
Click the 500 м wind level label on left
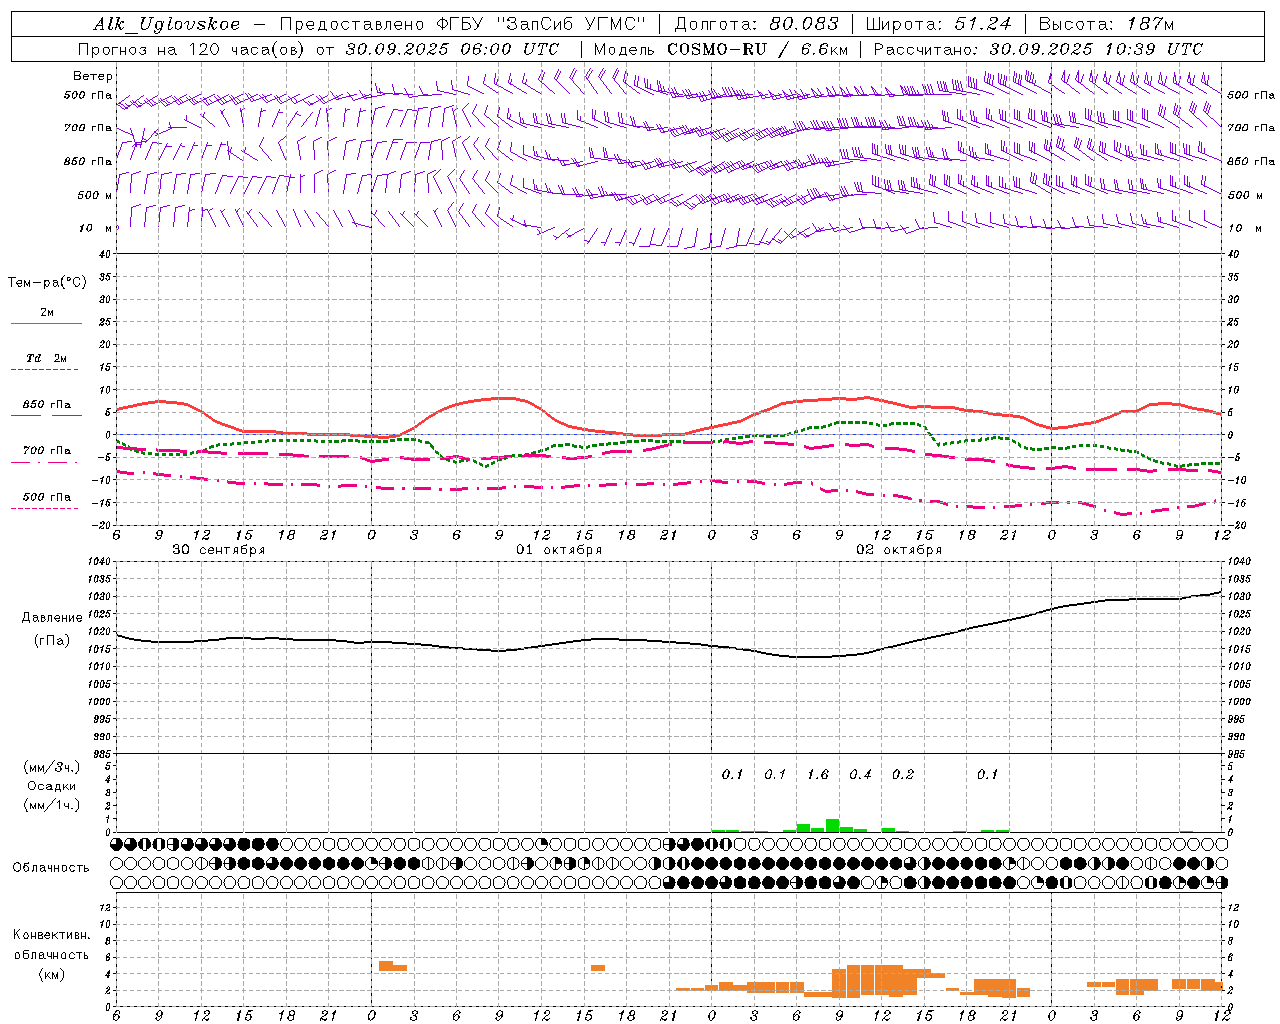[x=95, y=195]
